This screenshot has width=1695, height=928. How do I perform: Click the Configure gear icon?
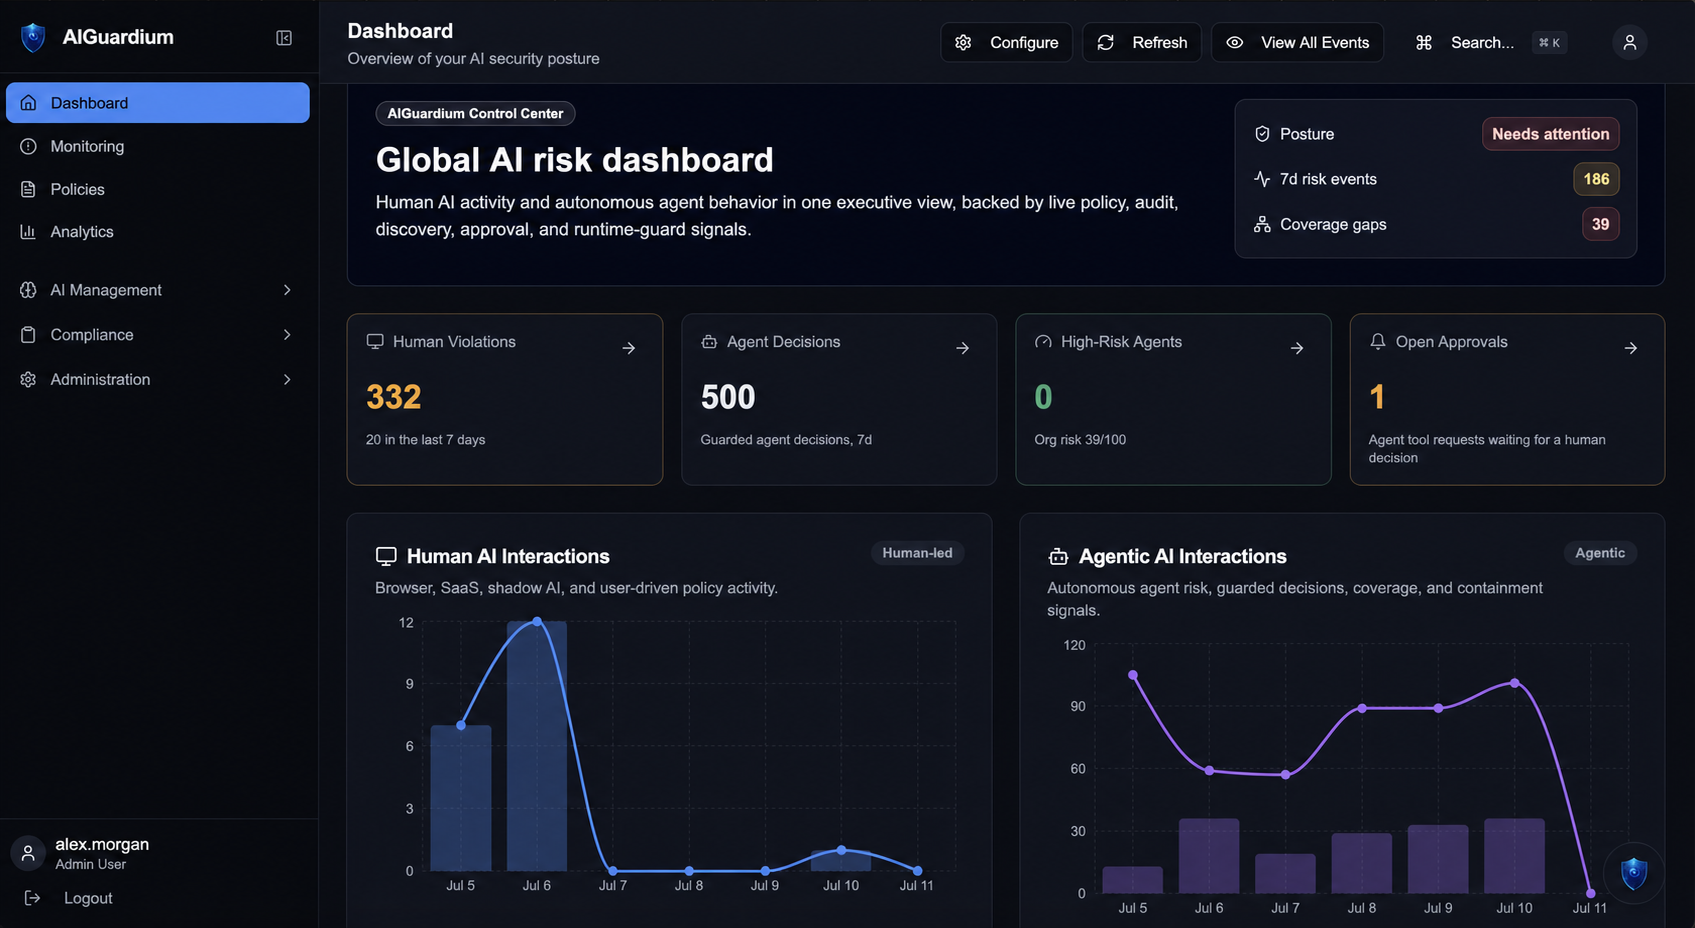pos(963,43)
